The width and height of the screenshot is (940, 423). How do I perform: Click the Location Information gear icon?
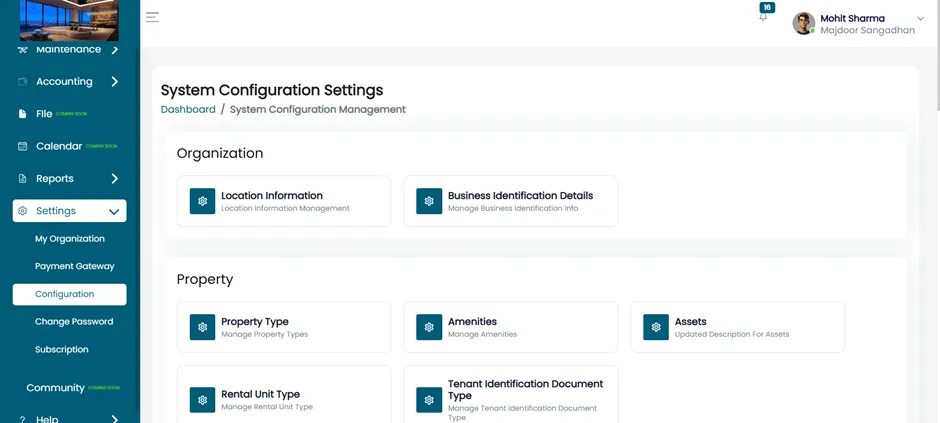(203, 201)
